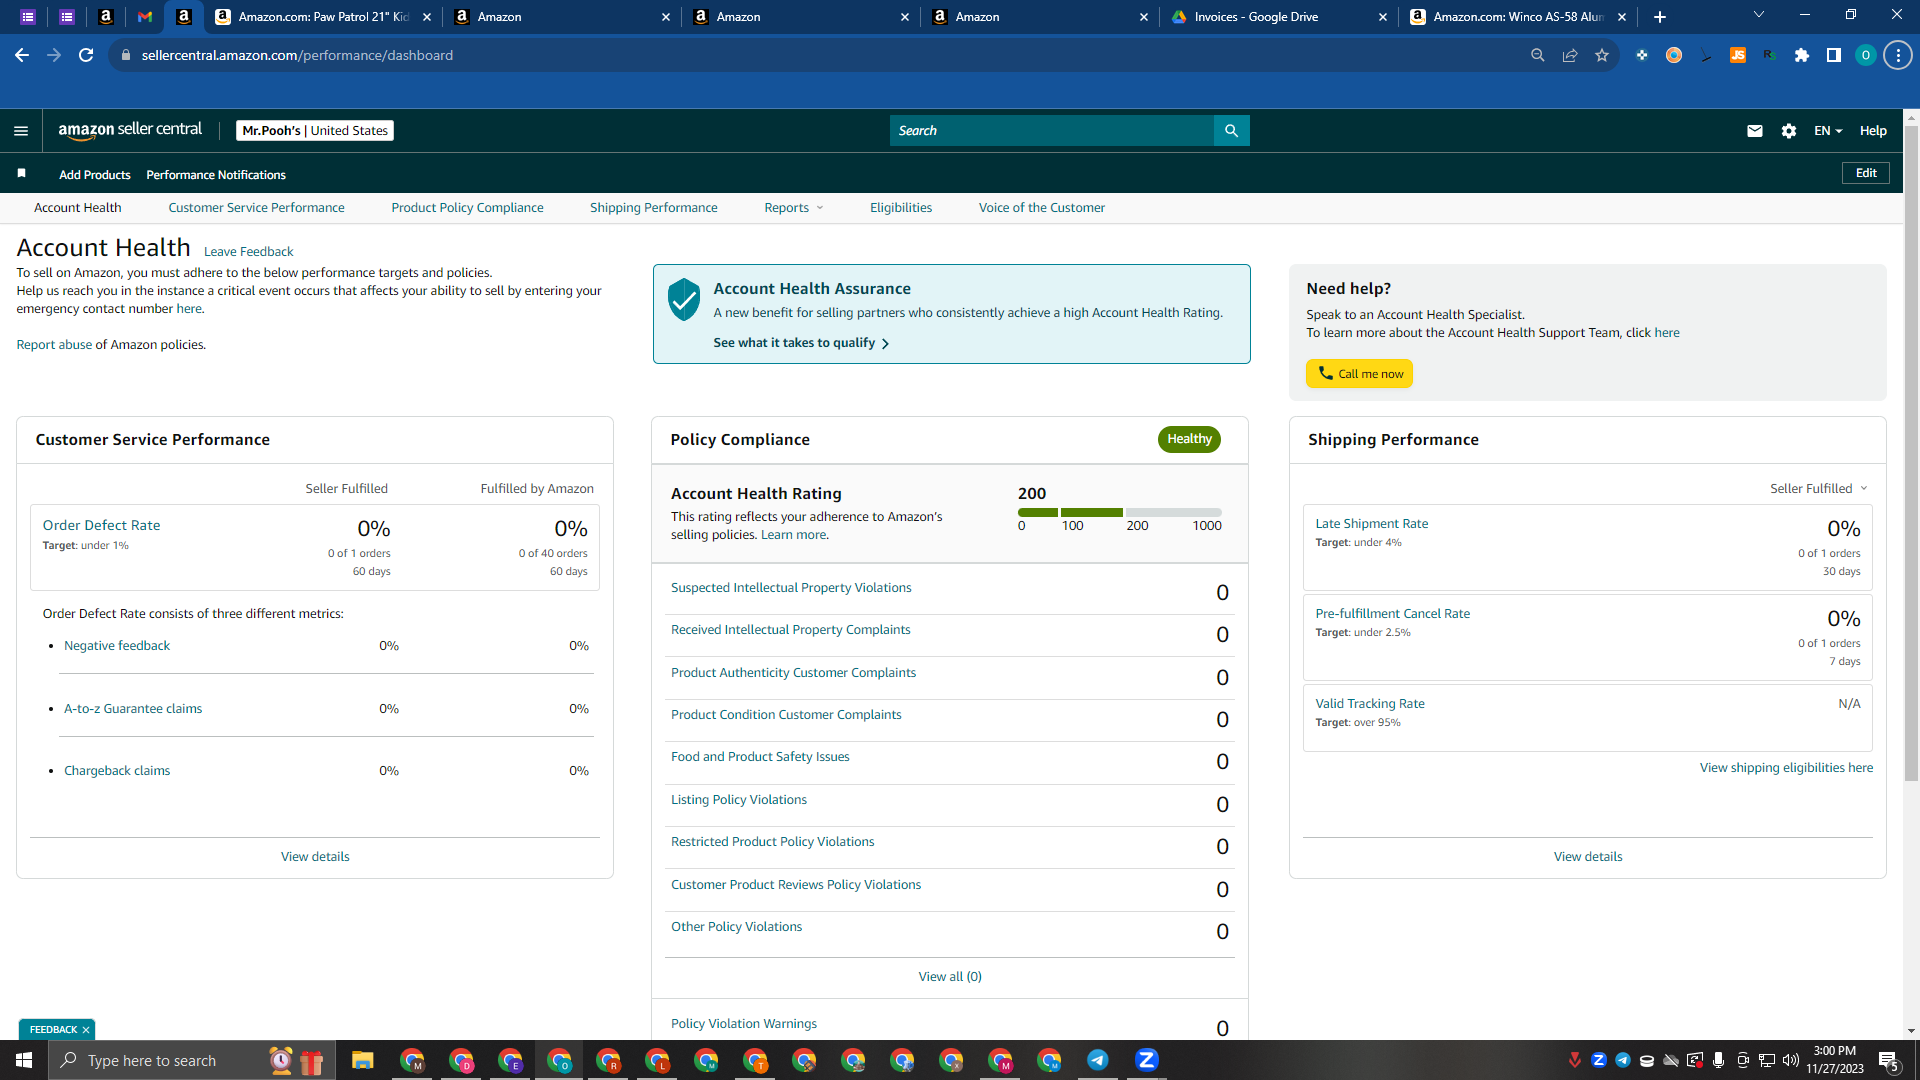Open the taskbar volume icon

coord(1791,1060)
